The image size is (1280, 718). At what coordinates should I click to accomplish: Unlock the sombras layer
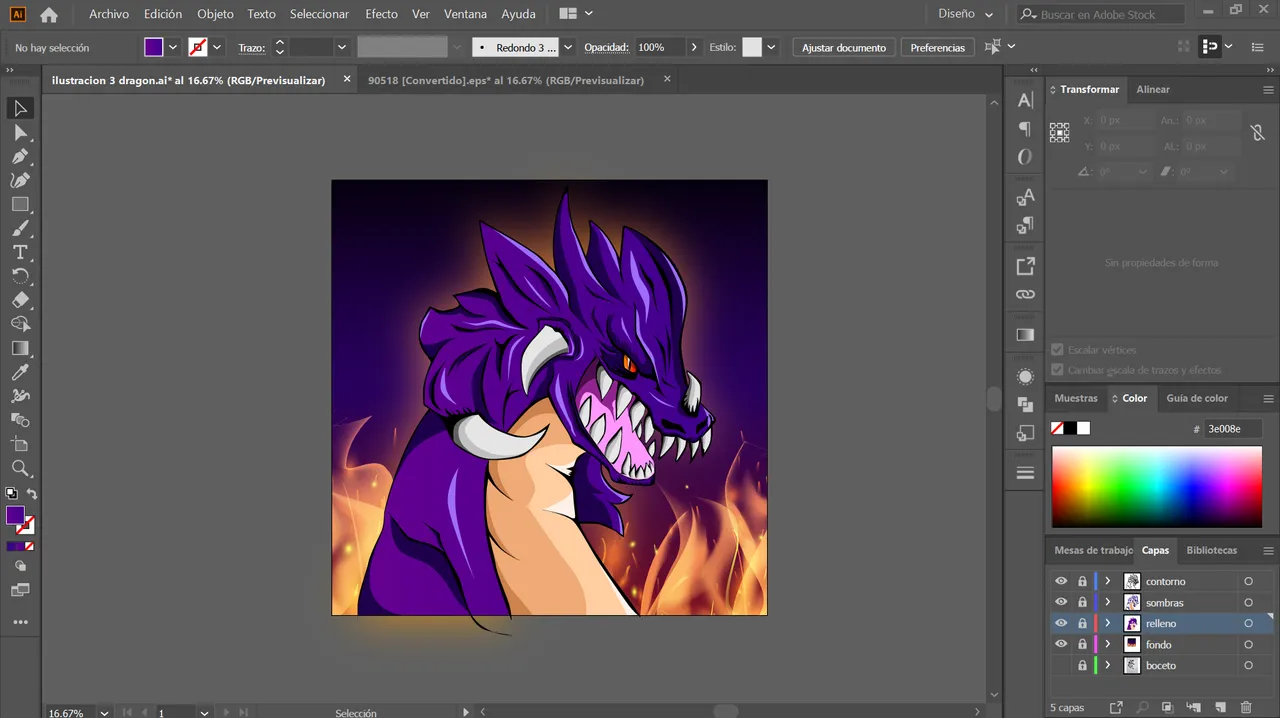[1082, 602]
